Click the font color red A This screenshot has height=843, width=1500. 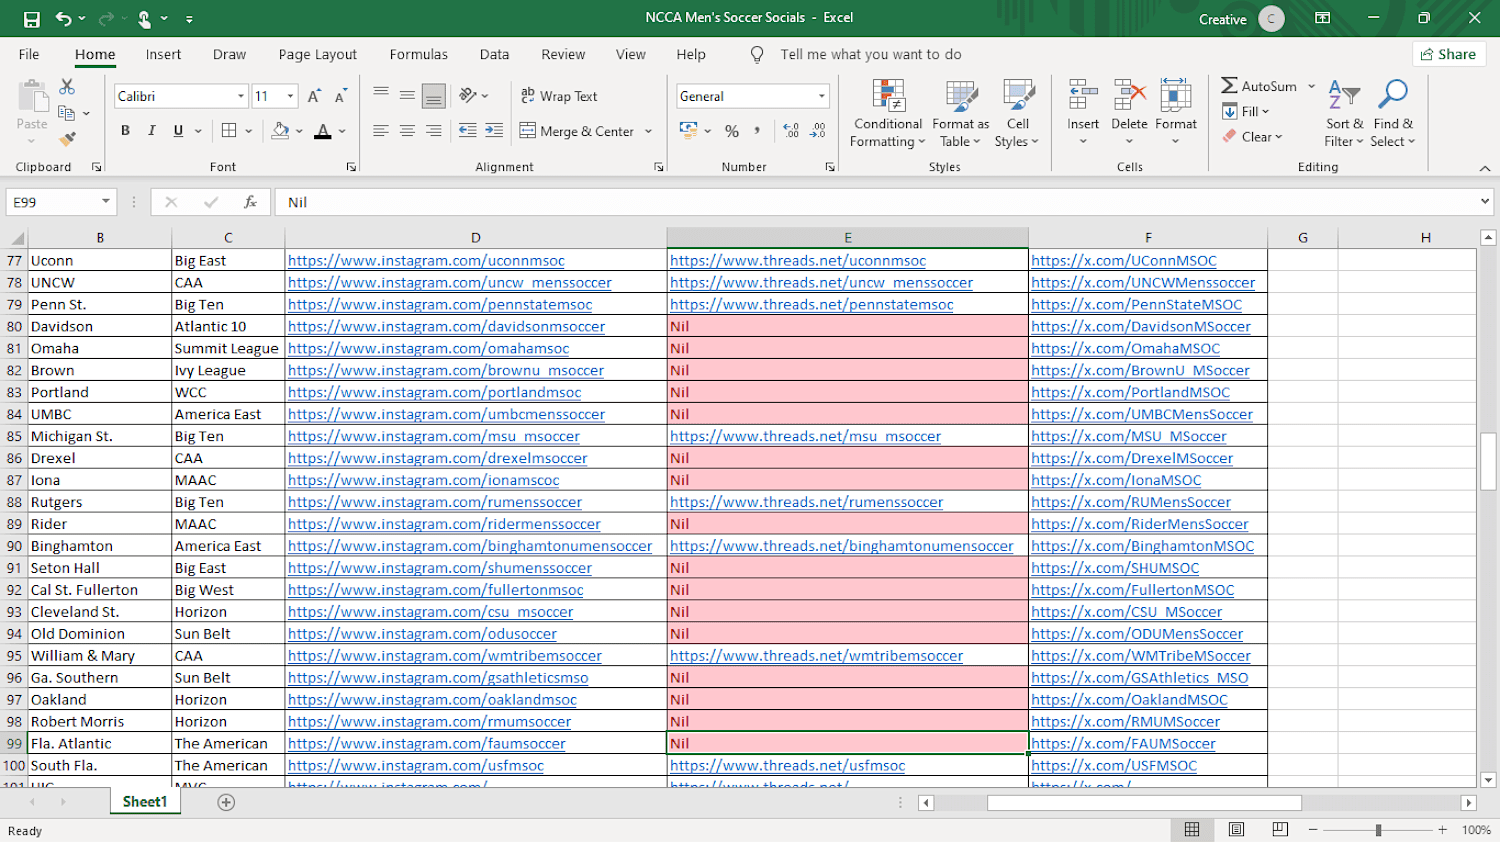click(322, 130)
